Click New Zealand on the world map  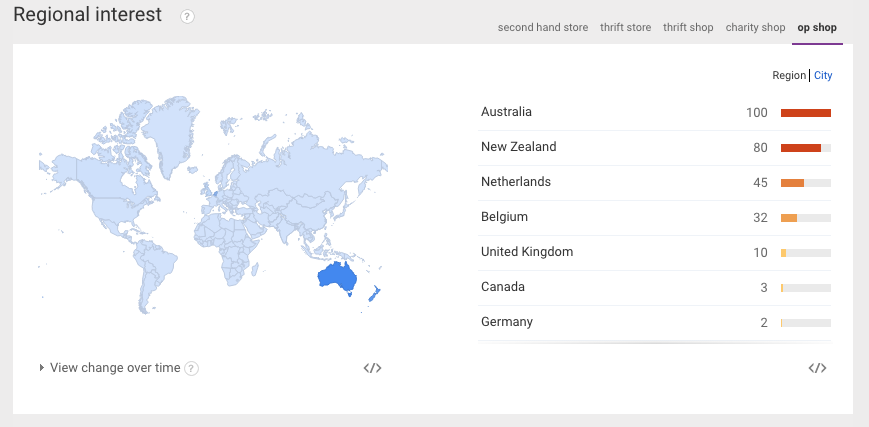[375, 293]
